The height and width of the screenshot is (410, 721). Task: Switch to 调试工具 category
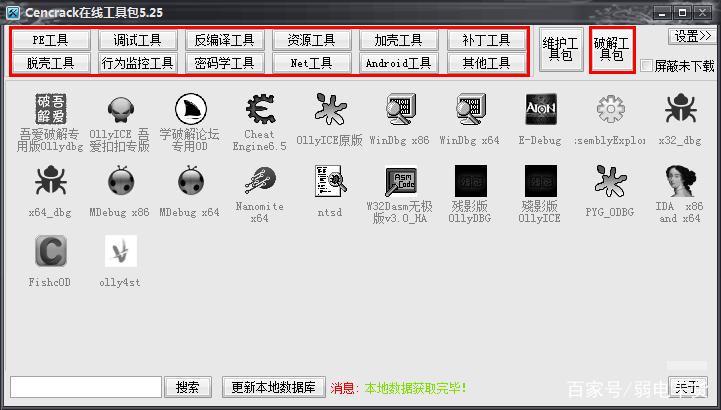point(137,40)
